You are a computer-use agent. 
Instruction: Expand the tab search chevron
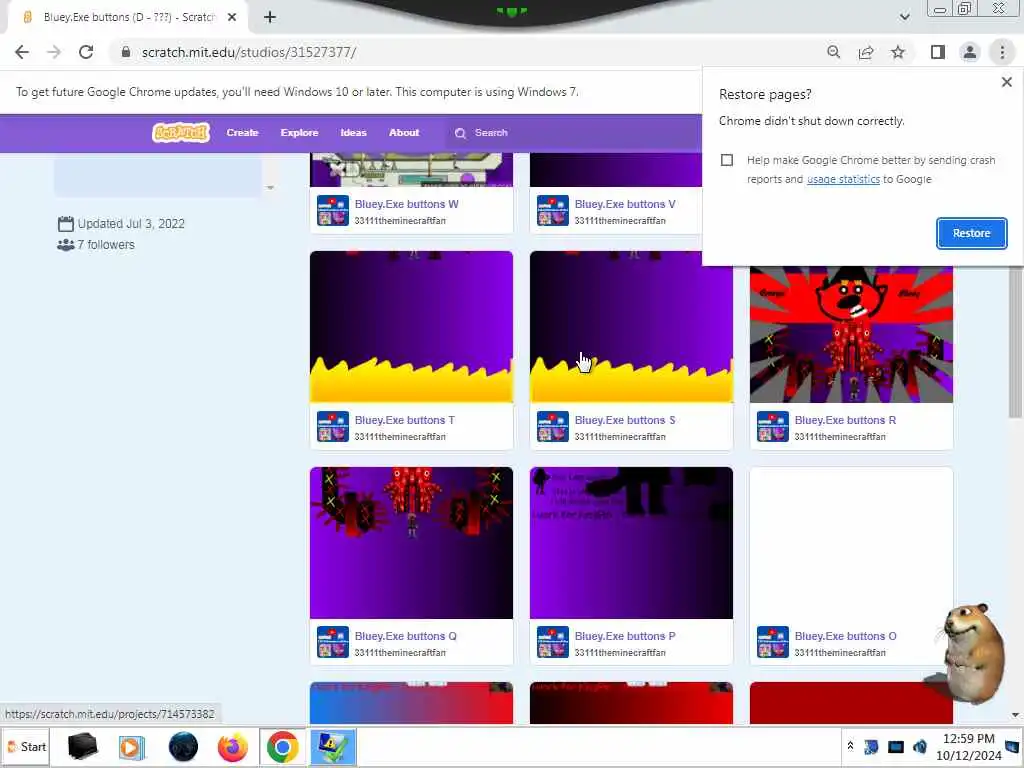[x=904, y=17]
